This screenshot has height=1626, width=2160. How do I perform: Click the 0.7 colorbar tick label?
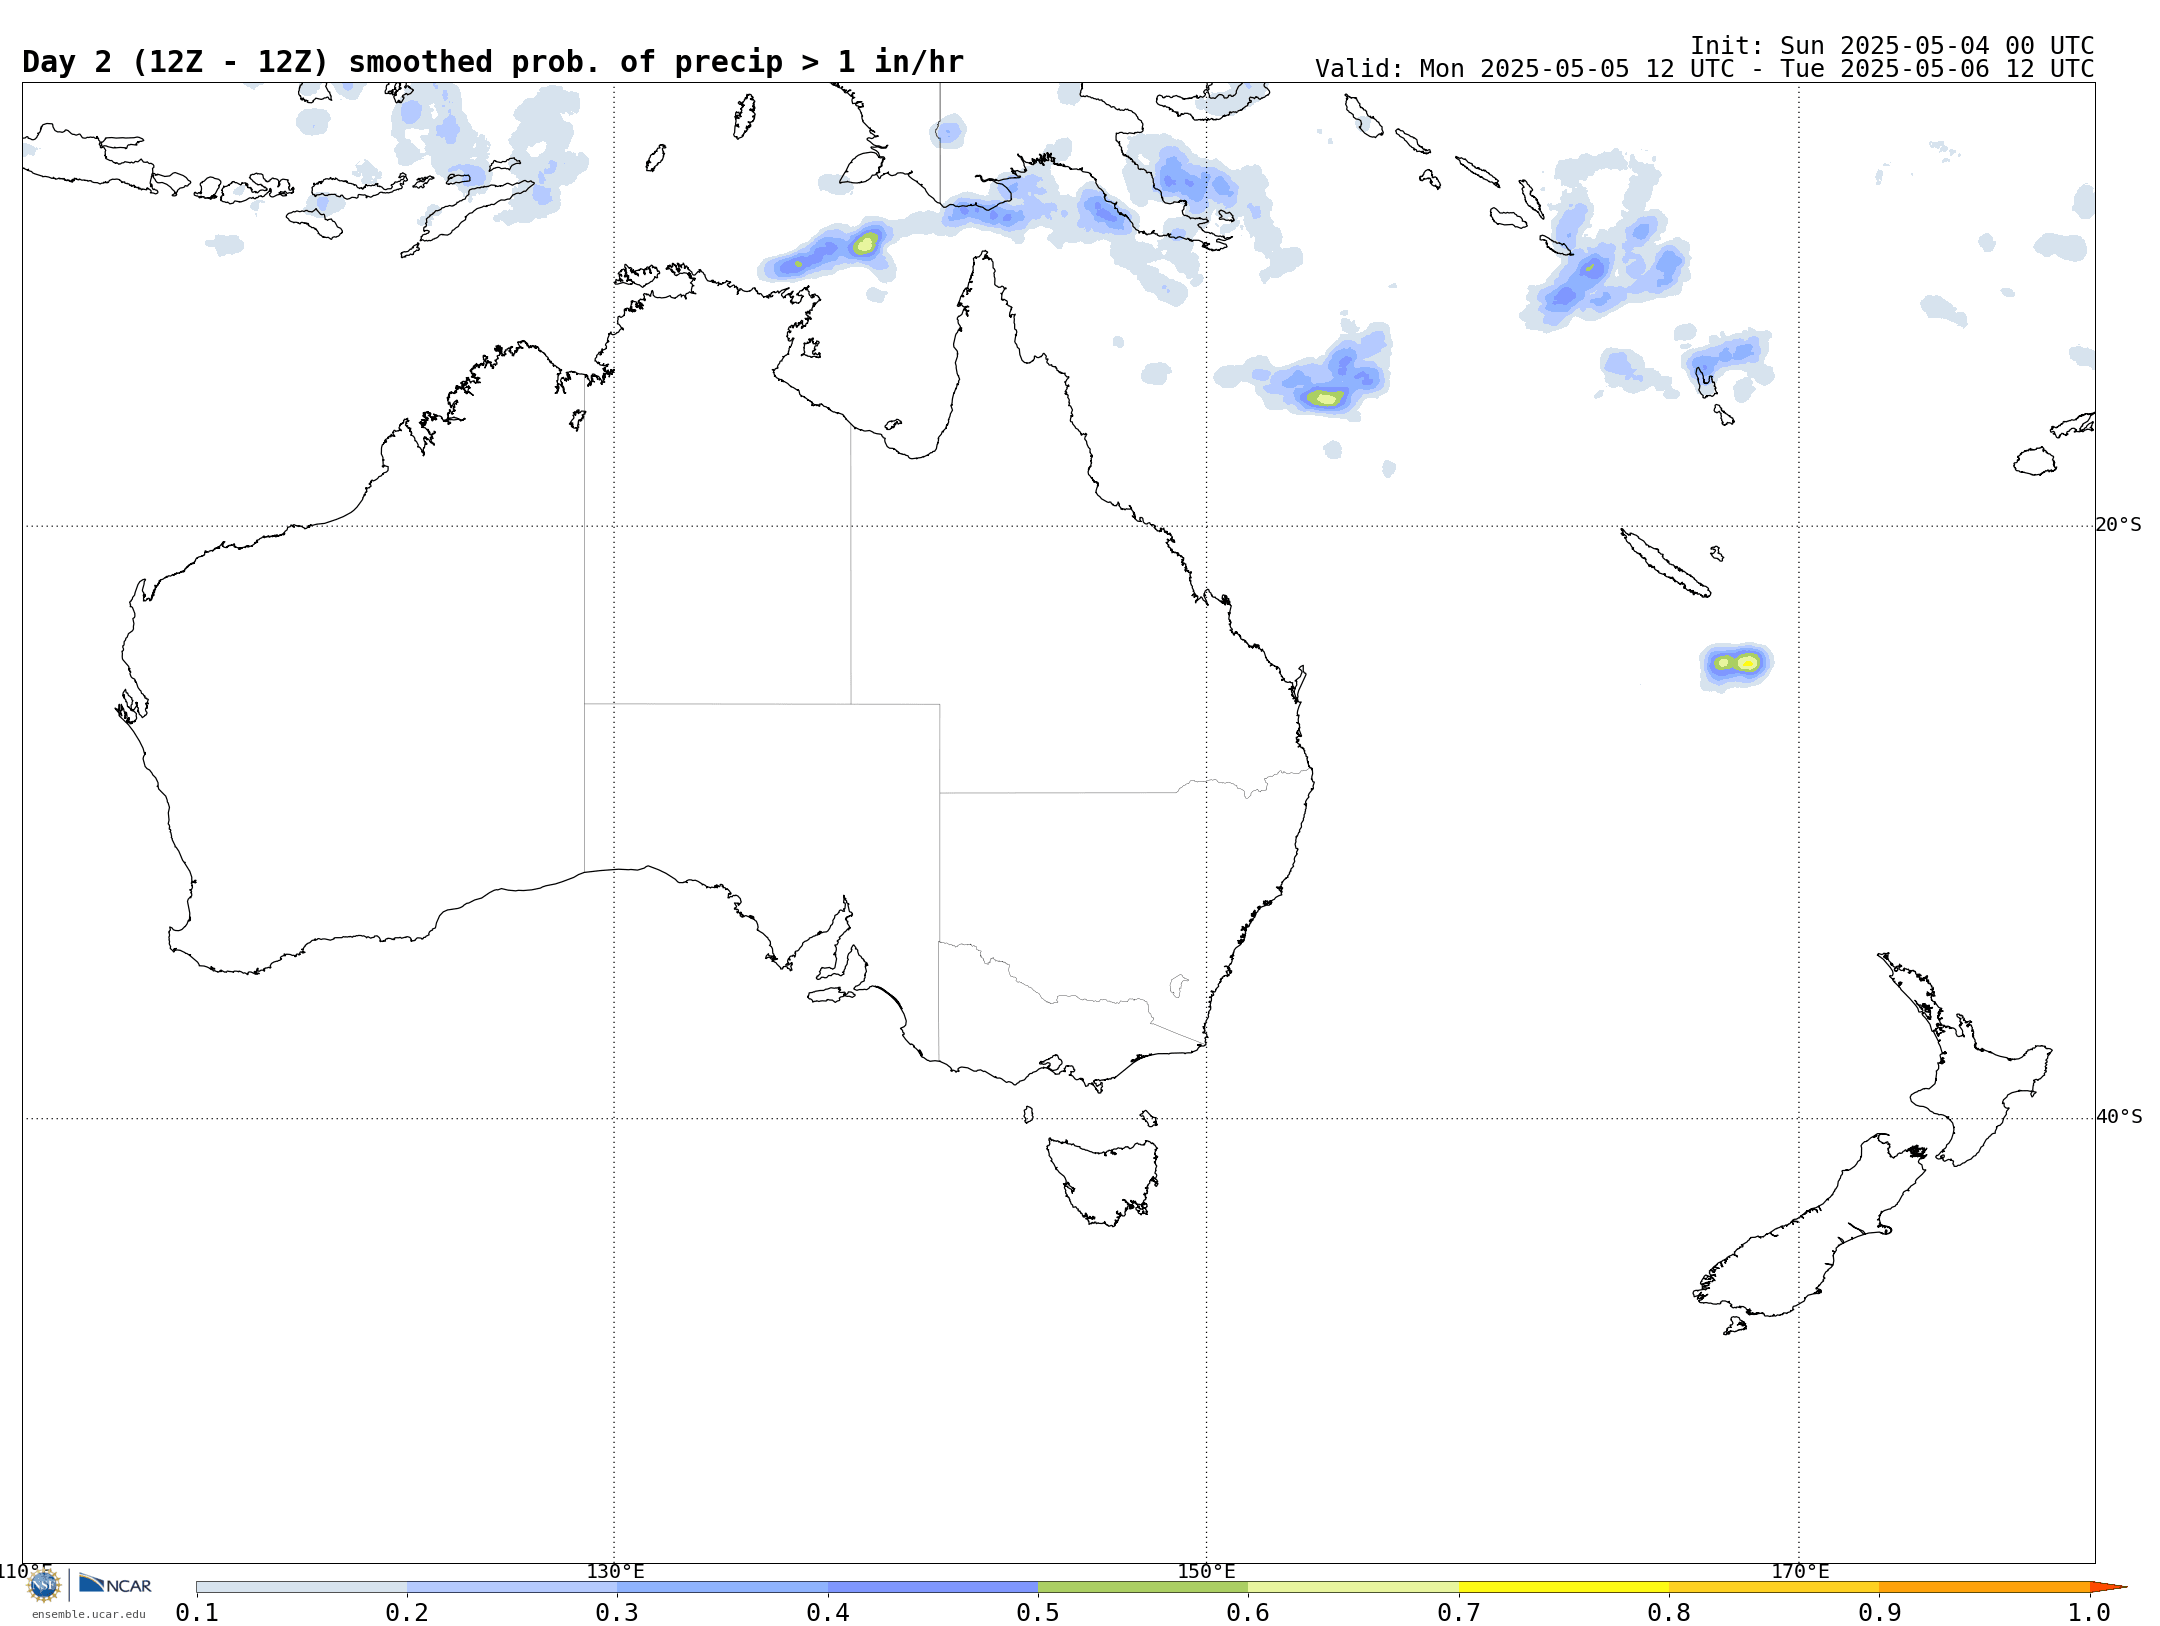click(x=1459, y=1612)
